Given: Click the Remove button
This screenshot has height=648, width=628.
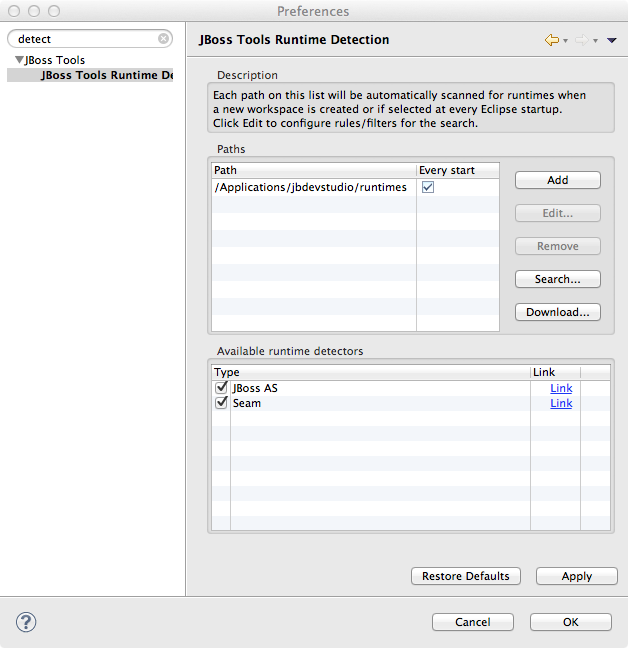Looking at the screenshot, I should click(x=558, y=246).
